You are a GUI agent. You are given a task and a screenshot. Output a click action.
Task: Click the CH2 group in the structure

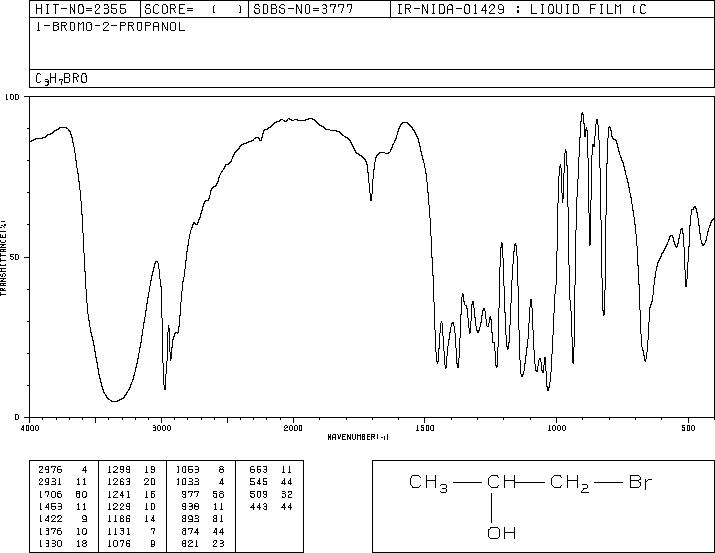[570, 483]
